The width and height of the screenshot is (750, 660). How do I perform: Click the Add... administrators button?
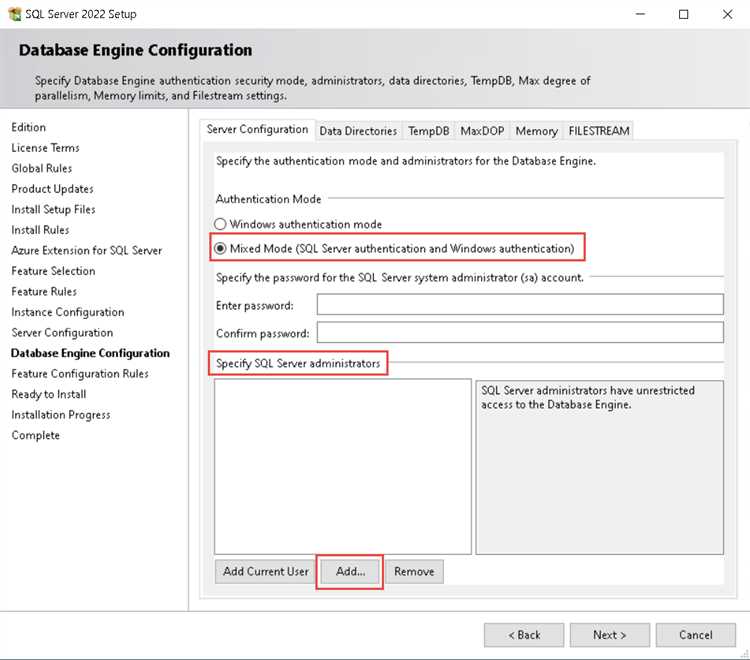click(x=350, y=572)
